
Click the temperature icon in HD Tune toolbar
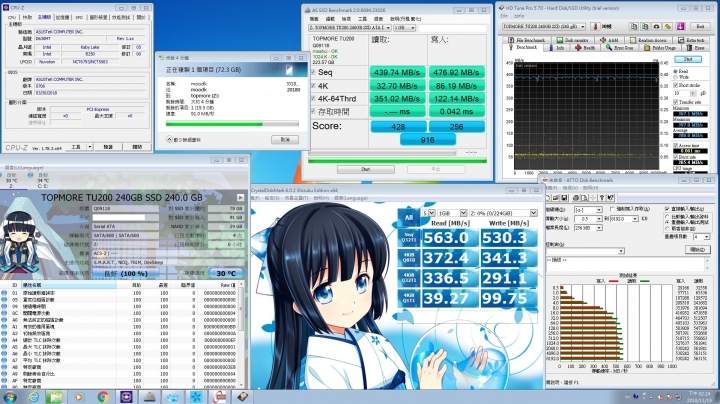point(595,27)
